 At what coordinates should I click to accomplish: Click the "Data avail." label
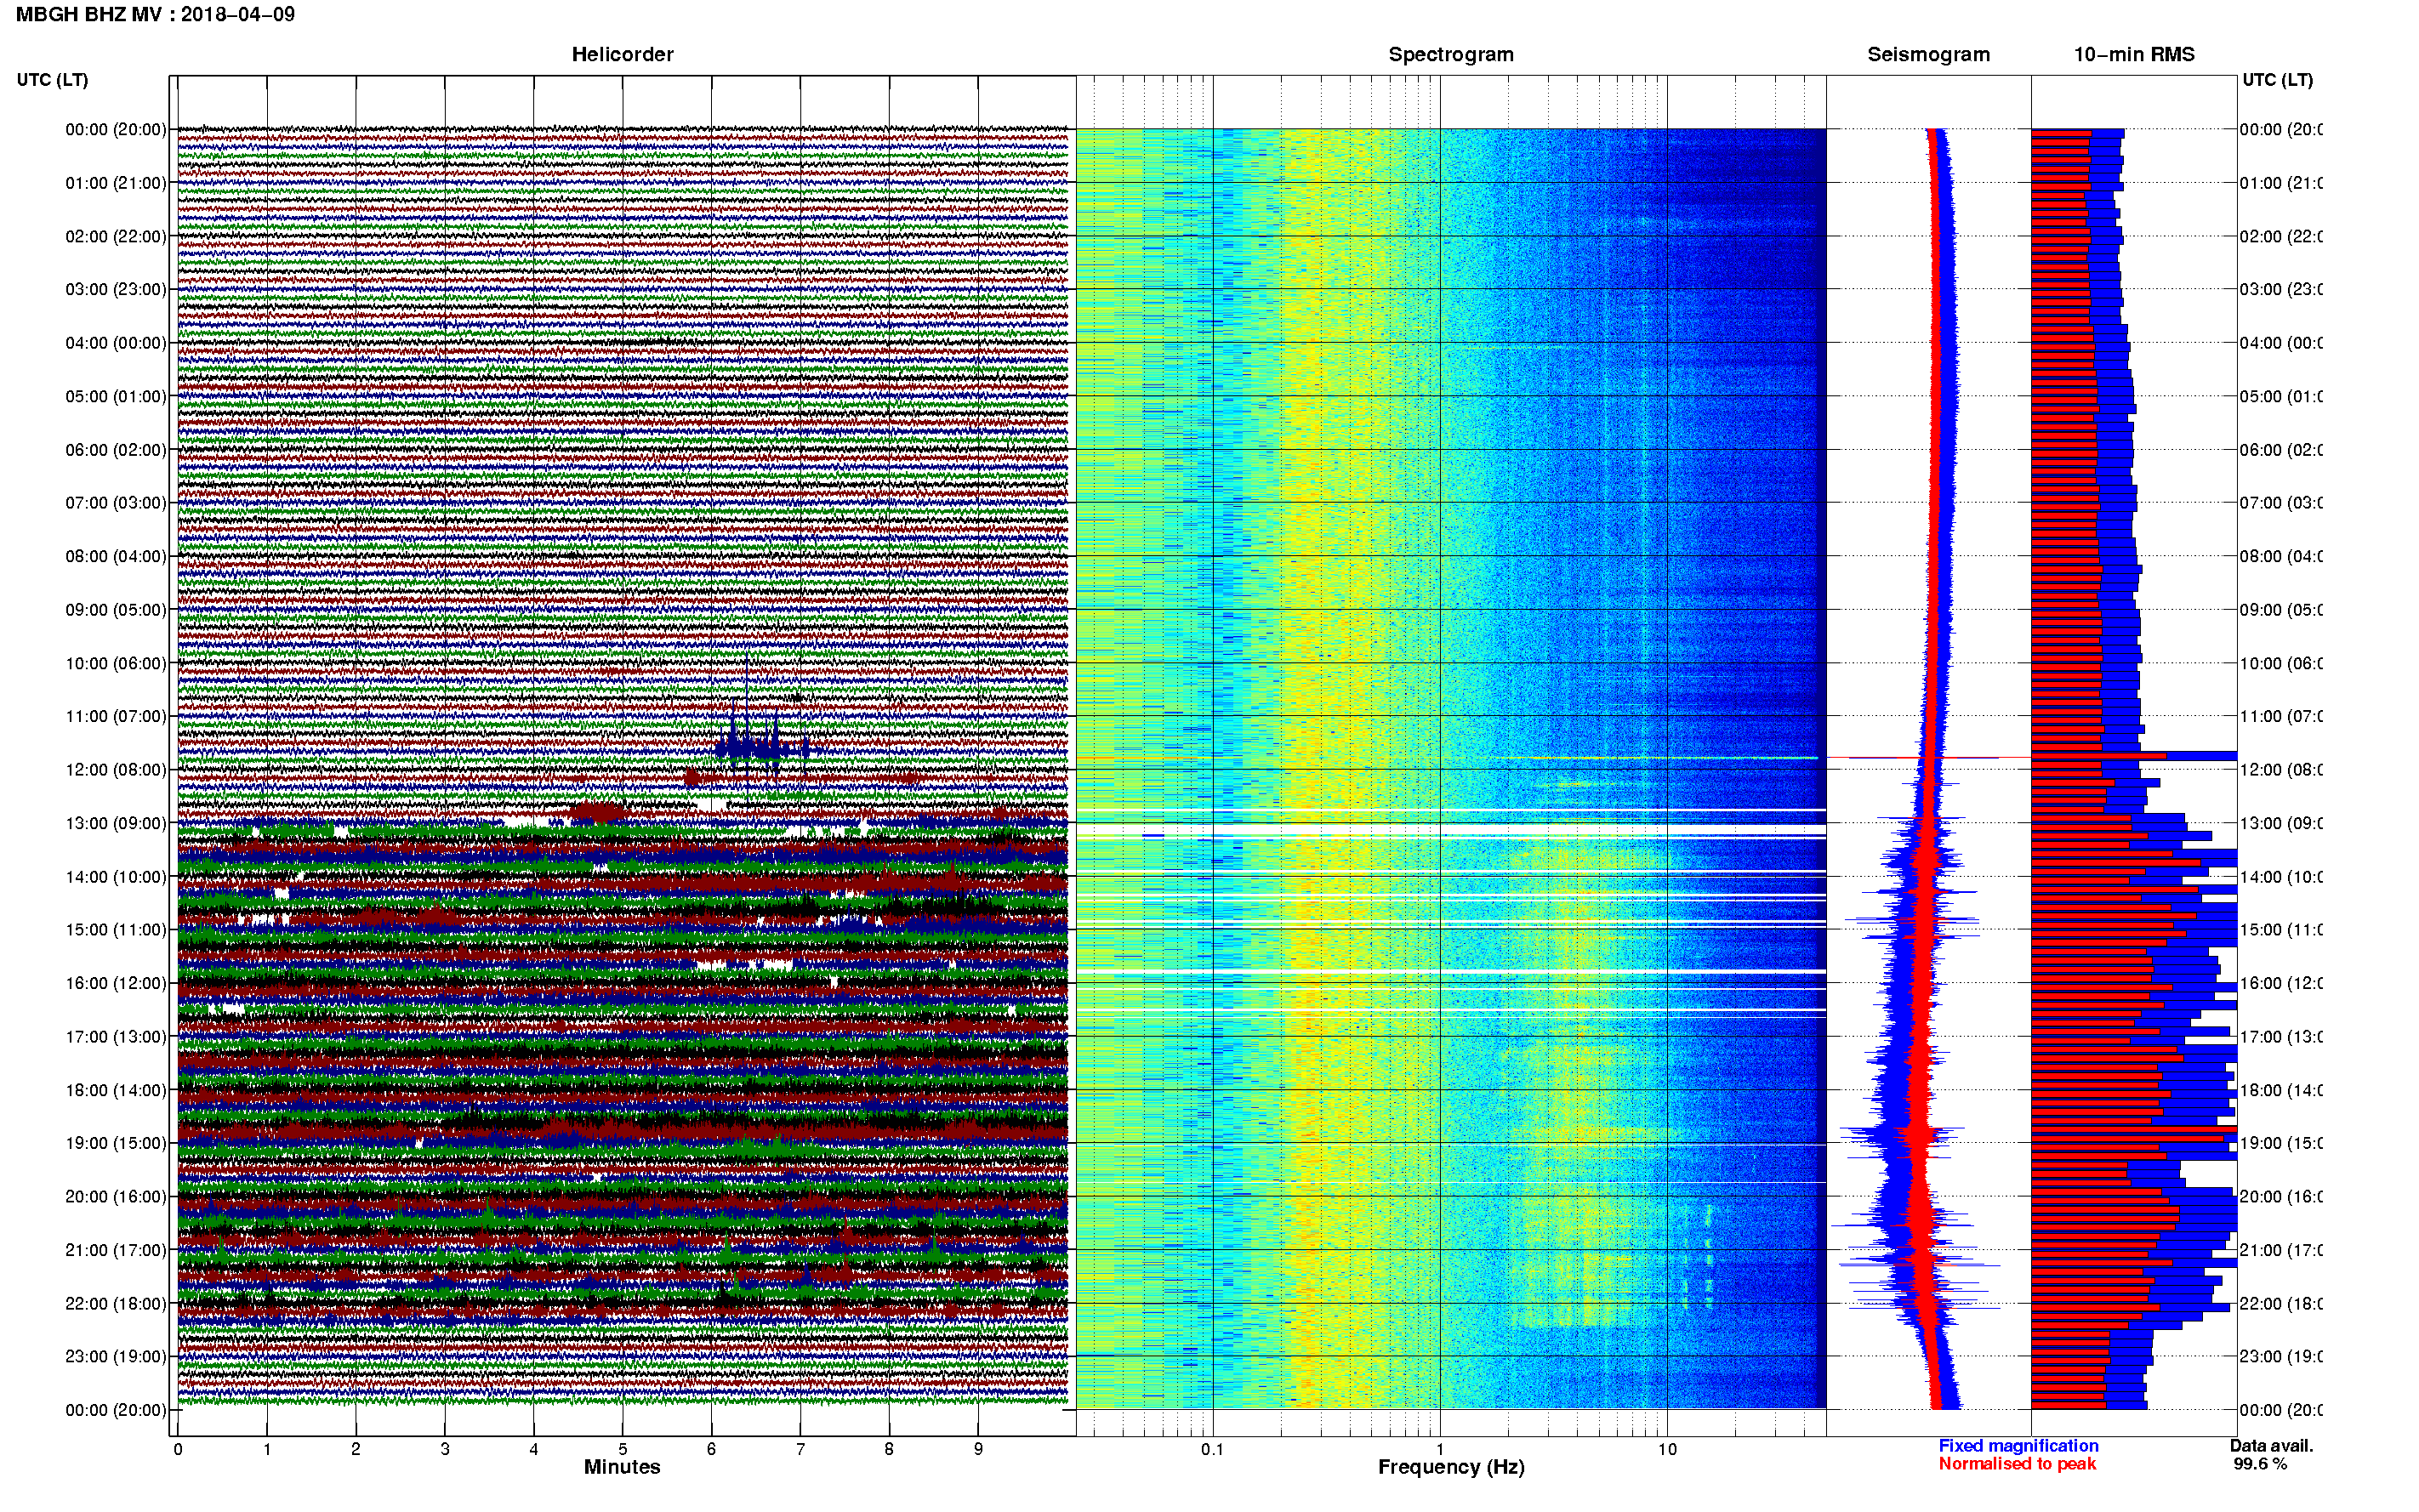(x=2271, y=1446)
